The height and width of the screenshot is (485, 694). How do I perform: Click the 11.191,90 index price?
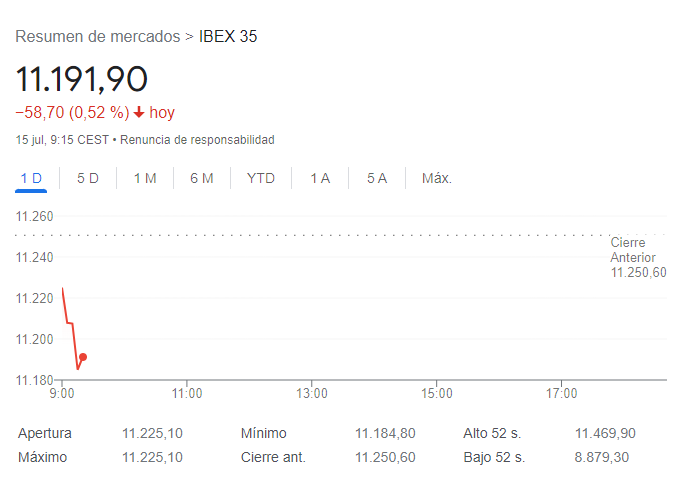coord(82,78)
